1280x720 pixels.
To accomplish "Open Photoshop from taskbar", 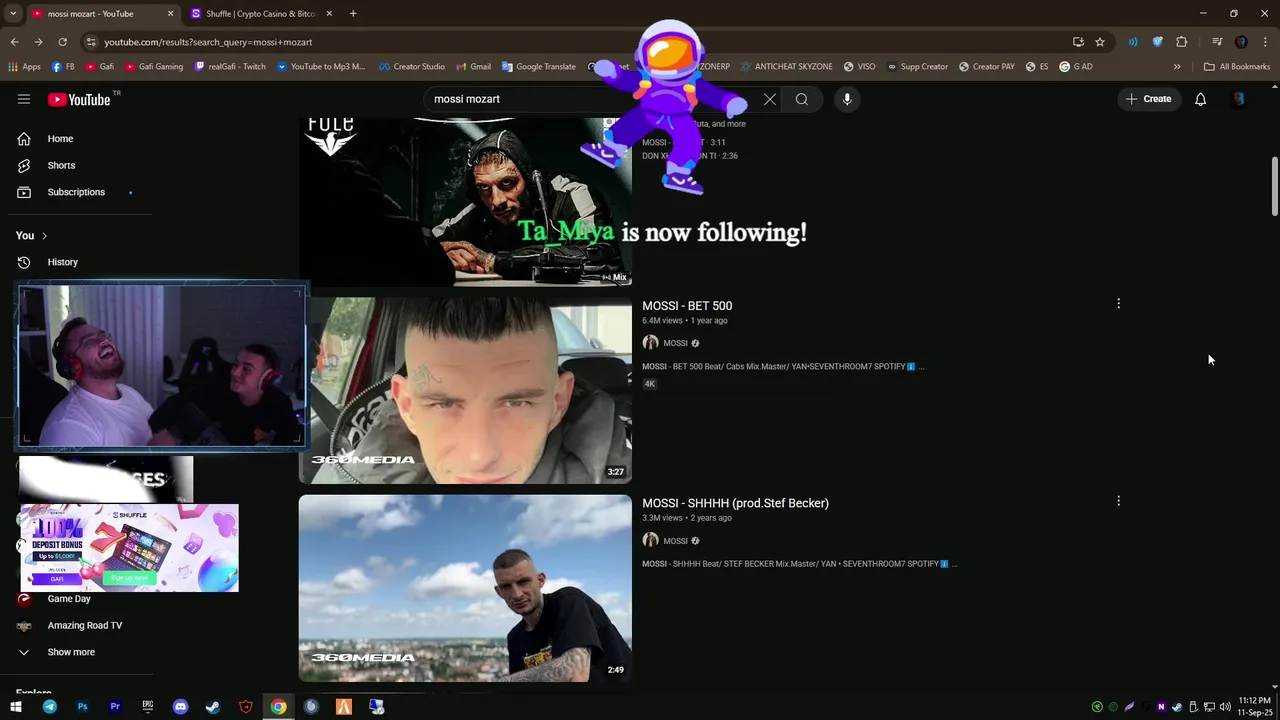I will [x=82, y=707].
